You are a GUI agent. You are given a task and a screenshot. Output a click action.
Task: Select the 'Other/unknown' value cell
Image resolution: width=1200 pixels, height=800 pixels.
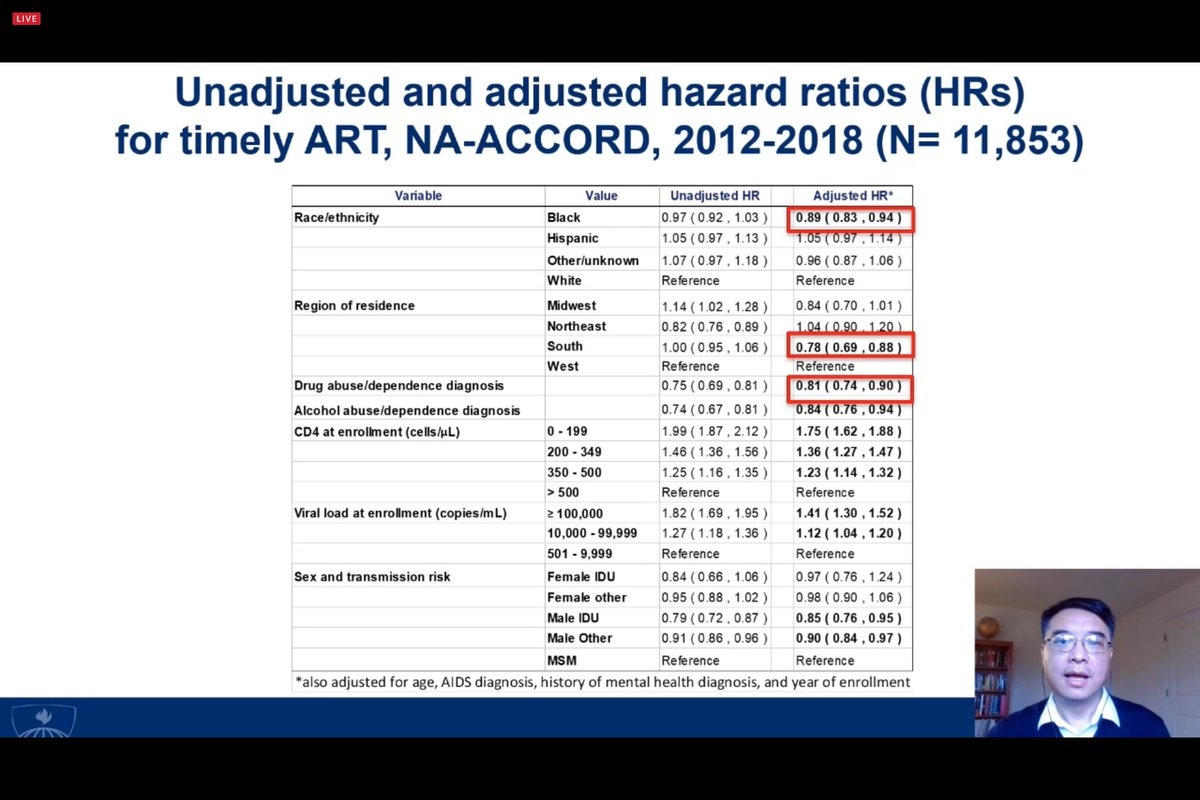point(593,260)
